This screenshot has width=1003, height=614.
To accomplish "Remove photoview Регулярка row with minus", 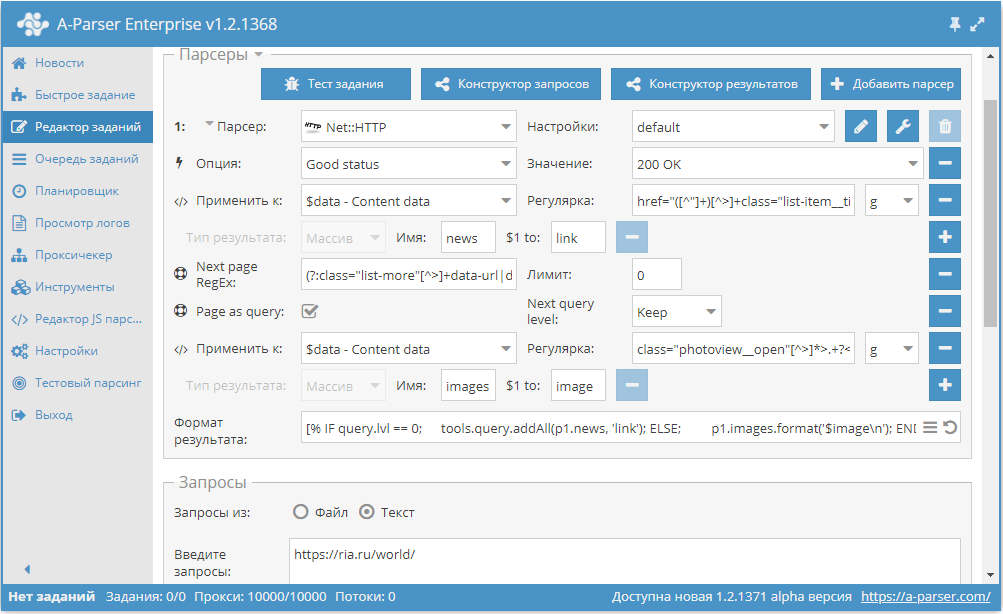I will [x=945, y=349].
